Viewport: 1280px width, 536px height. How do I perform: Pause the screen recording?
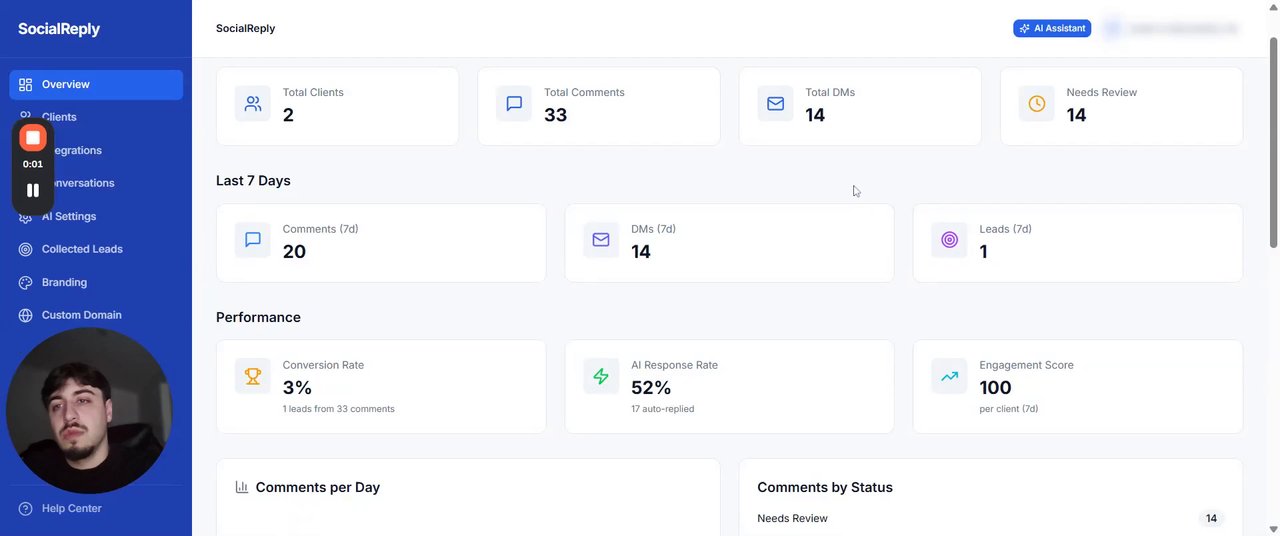pyautogui.click(x=33, y=190)
